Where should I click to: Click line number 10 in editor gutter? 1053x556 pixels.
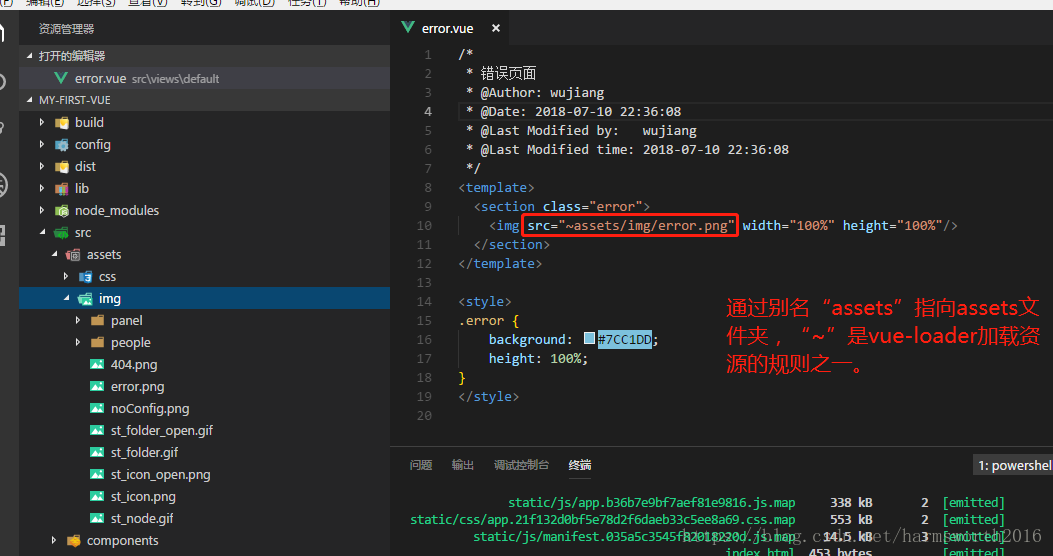[x=424, y=226]
